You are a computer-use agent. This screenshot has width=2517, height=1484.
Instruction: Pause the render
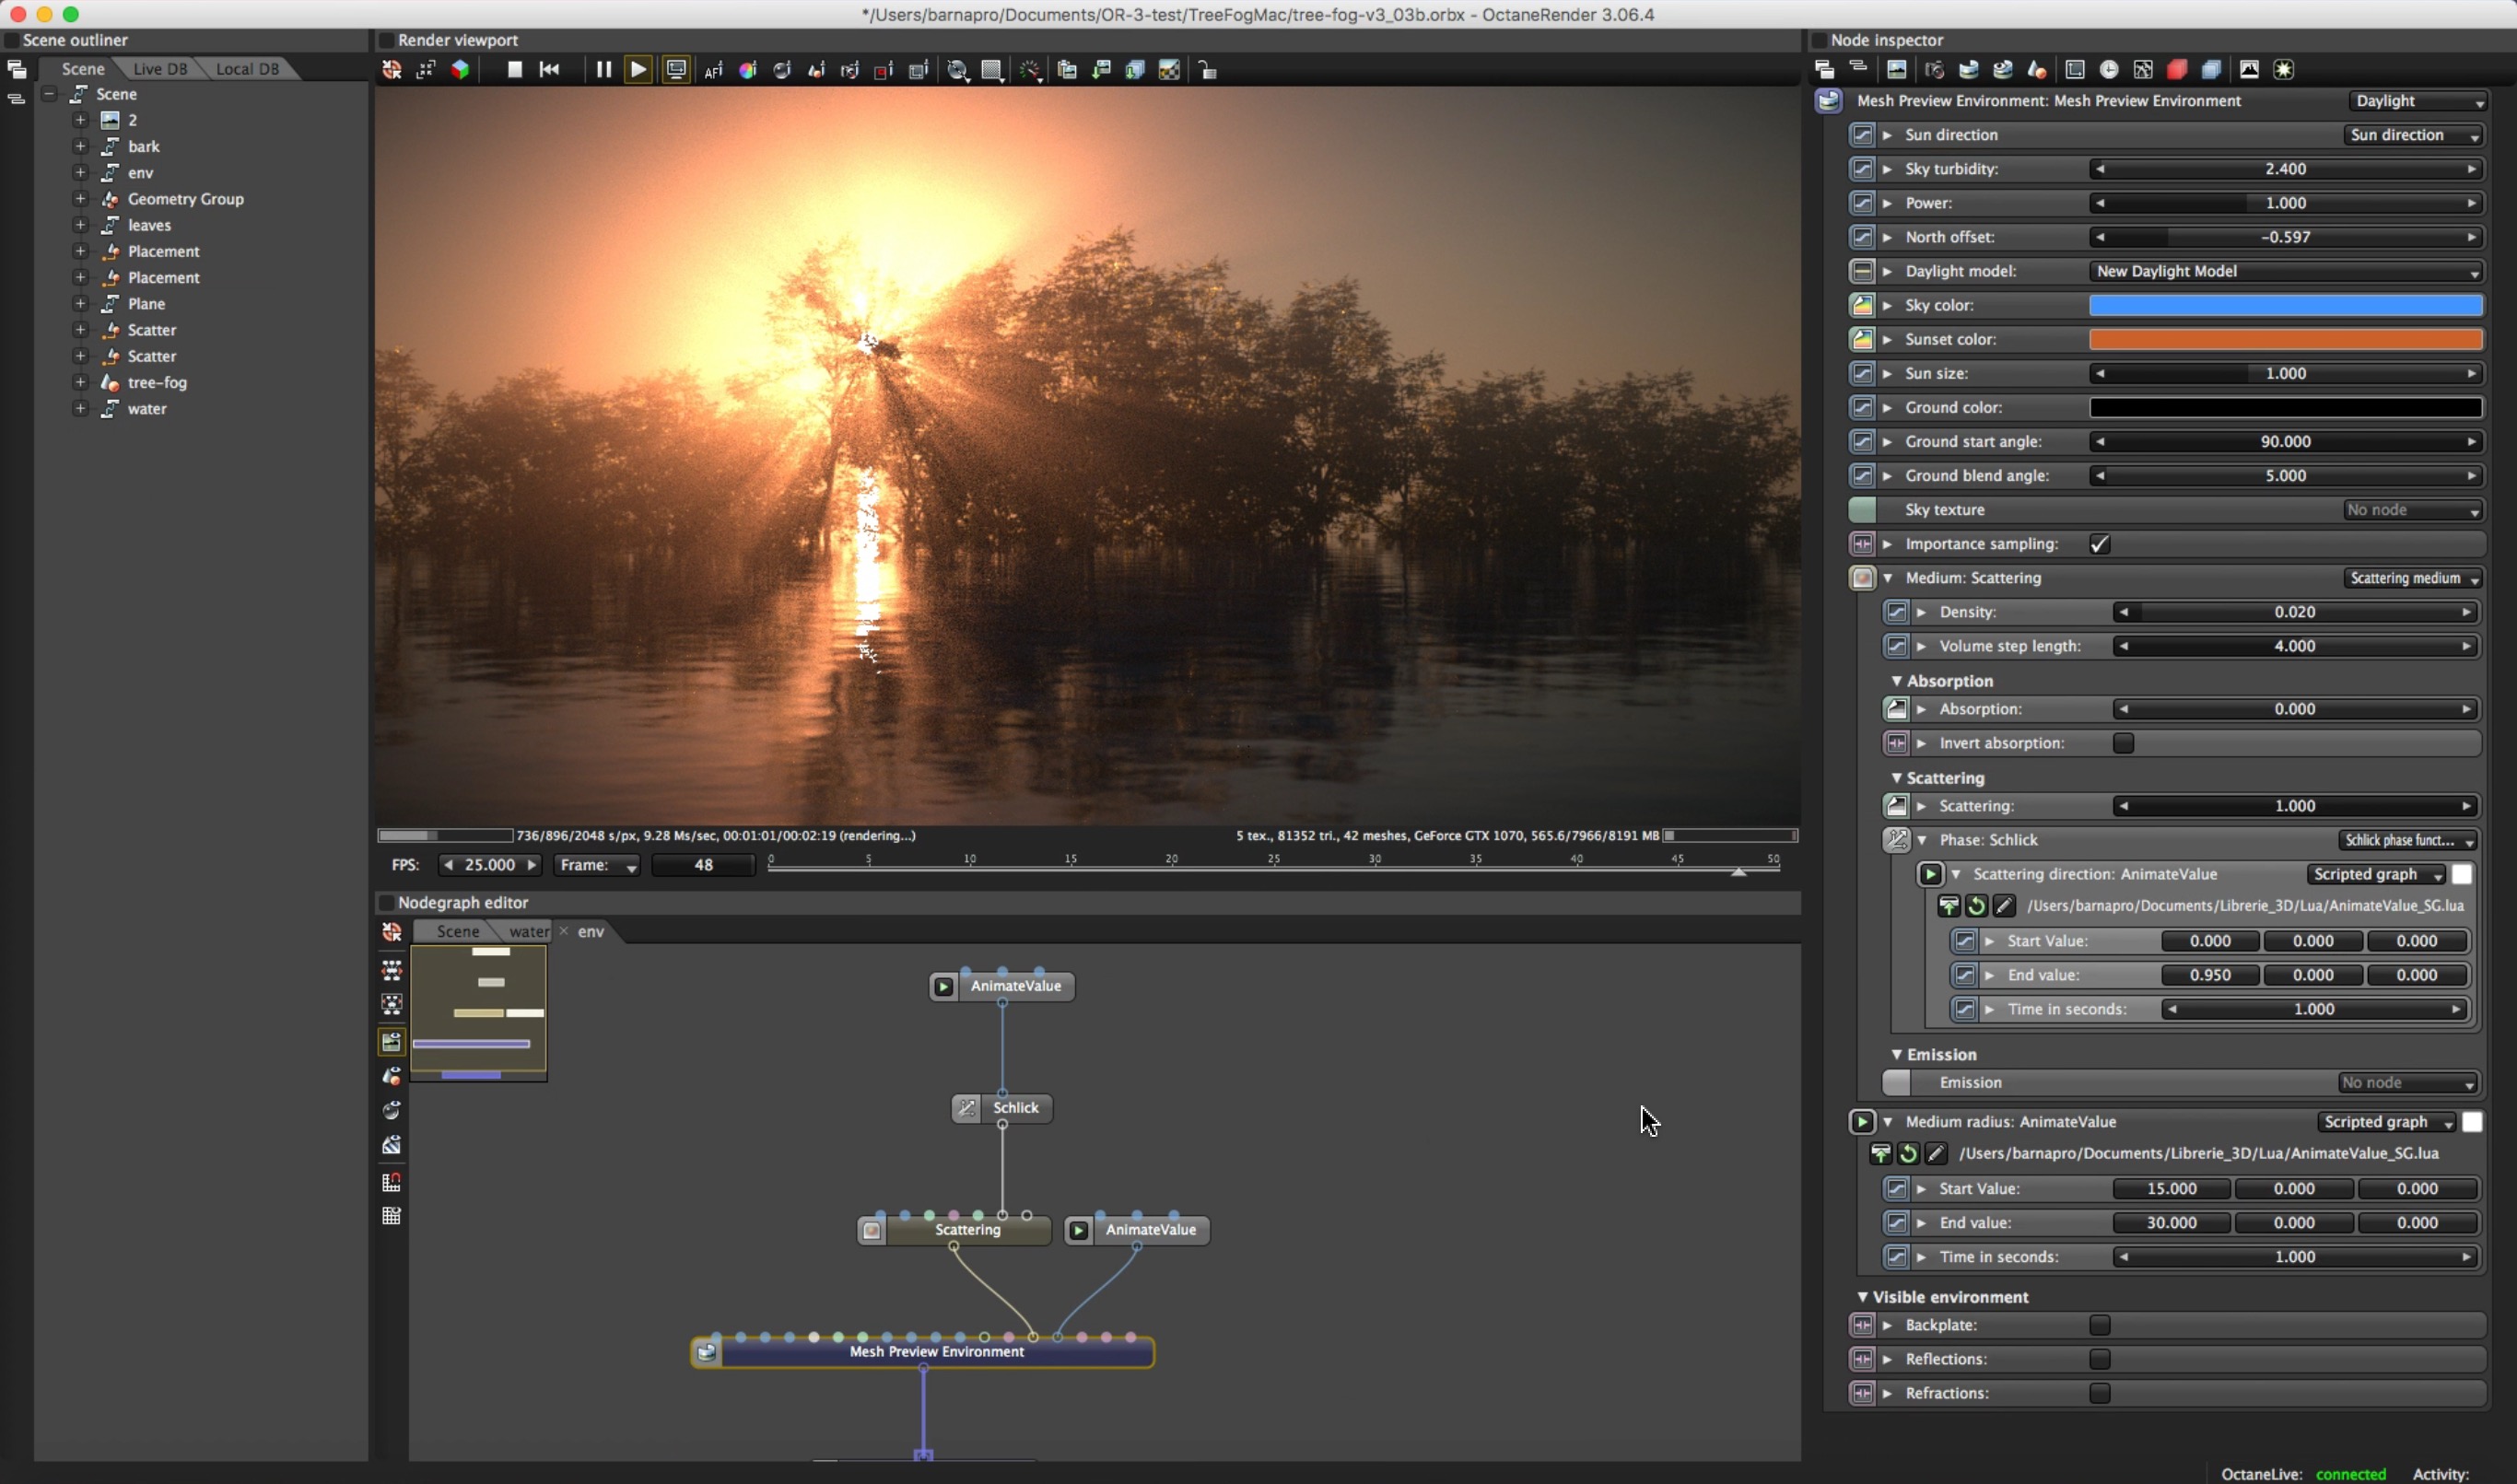pyautogui.click(x=603, y=70)
